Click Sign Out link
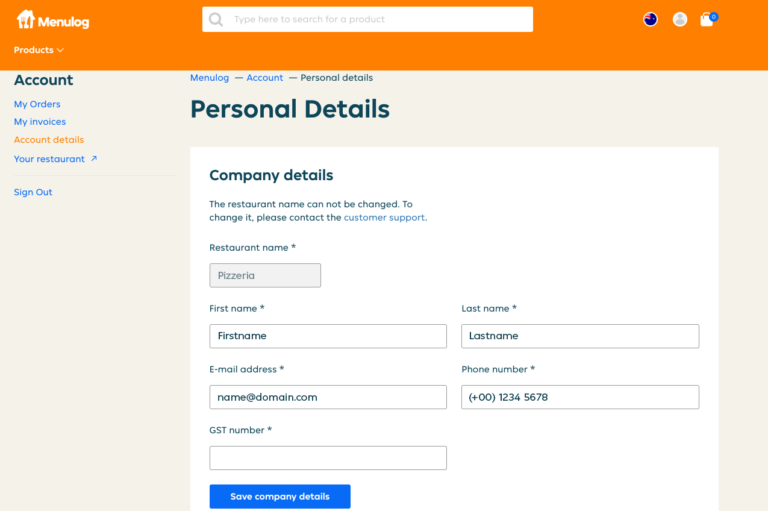Image resolution: width=768 pixels, height=511 pixels. [x=33, y=192]
